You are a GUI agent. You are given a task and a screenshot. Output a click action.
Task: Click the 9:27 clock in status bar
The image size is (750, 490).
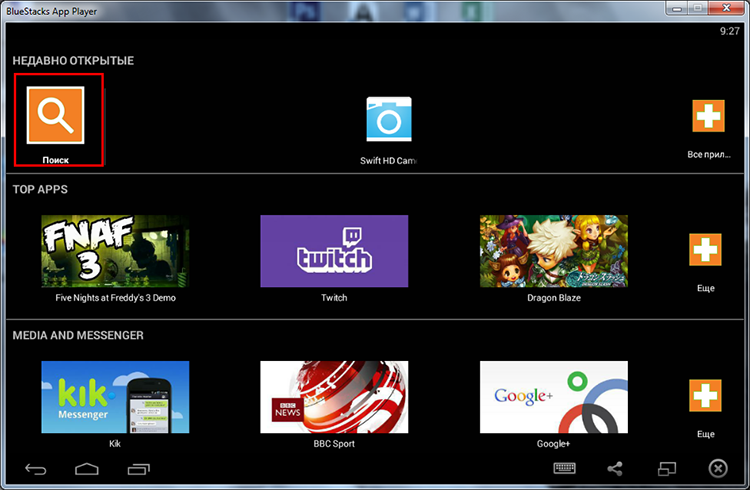tap(729, 31)
